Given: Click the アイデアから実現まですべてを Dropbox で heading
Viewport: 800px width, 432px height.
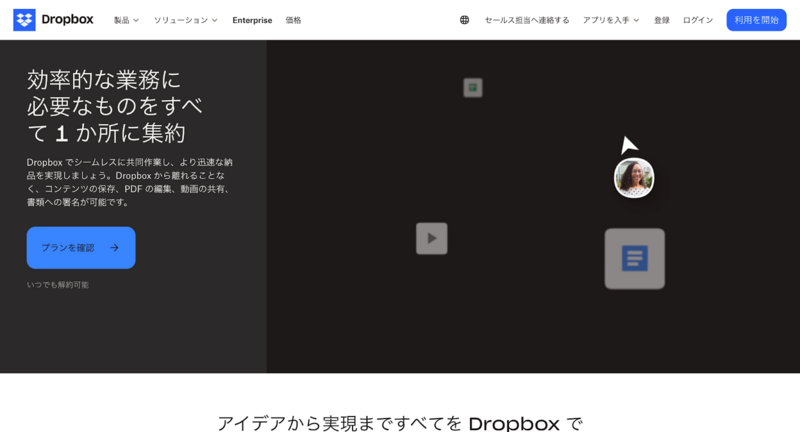Looking at the screenshot, I should click(x=400, y=423).
